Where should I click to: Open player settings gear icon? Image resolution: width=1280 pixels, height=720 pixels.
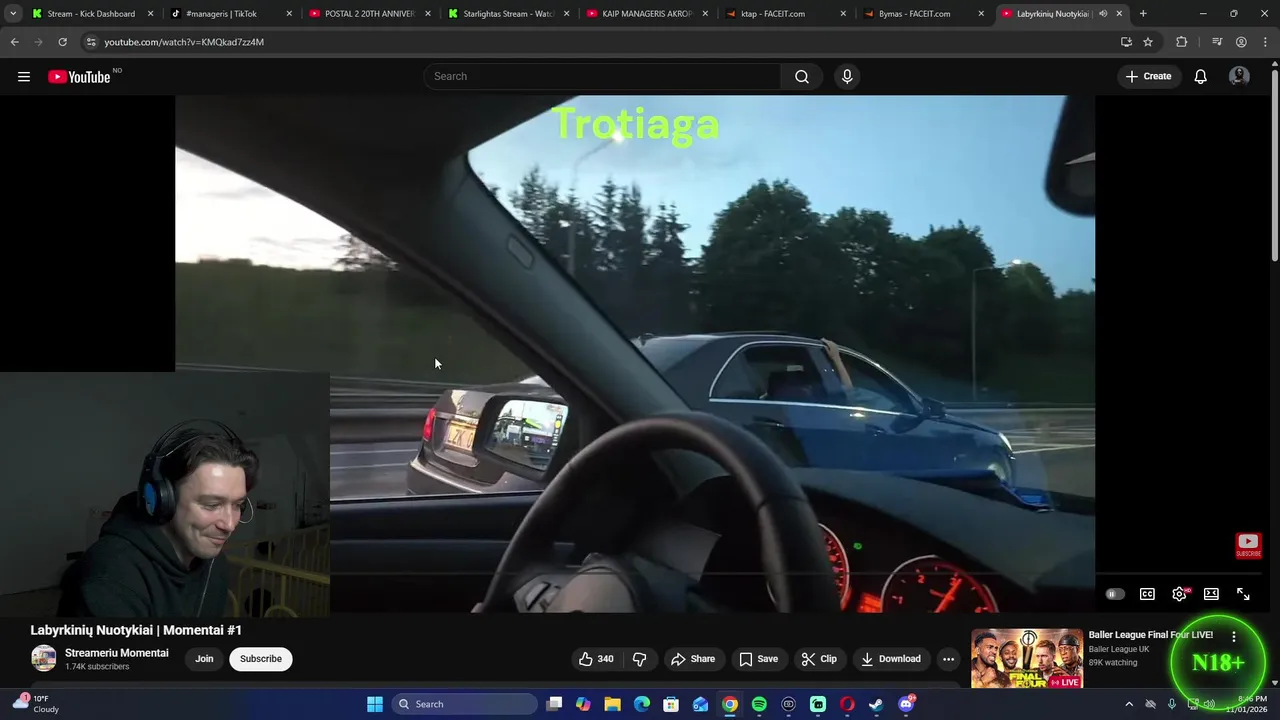coord(1179,594)
